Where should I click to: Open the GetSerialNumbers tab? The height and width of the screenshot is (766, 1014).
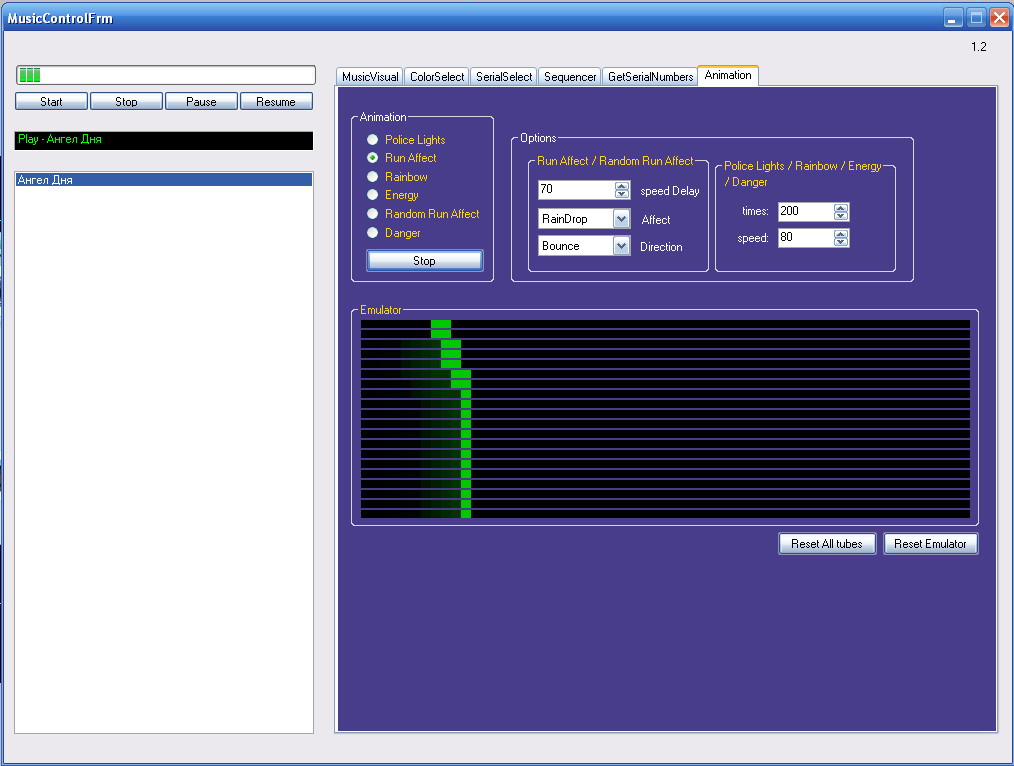[650, 77]
